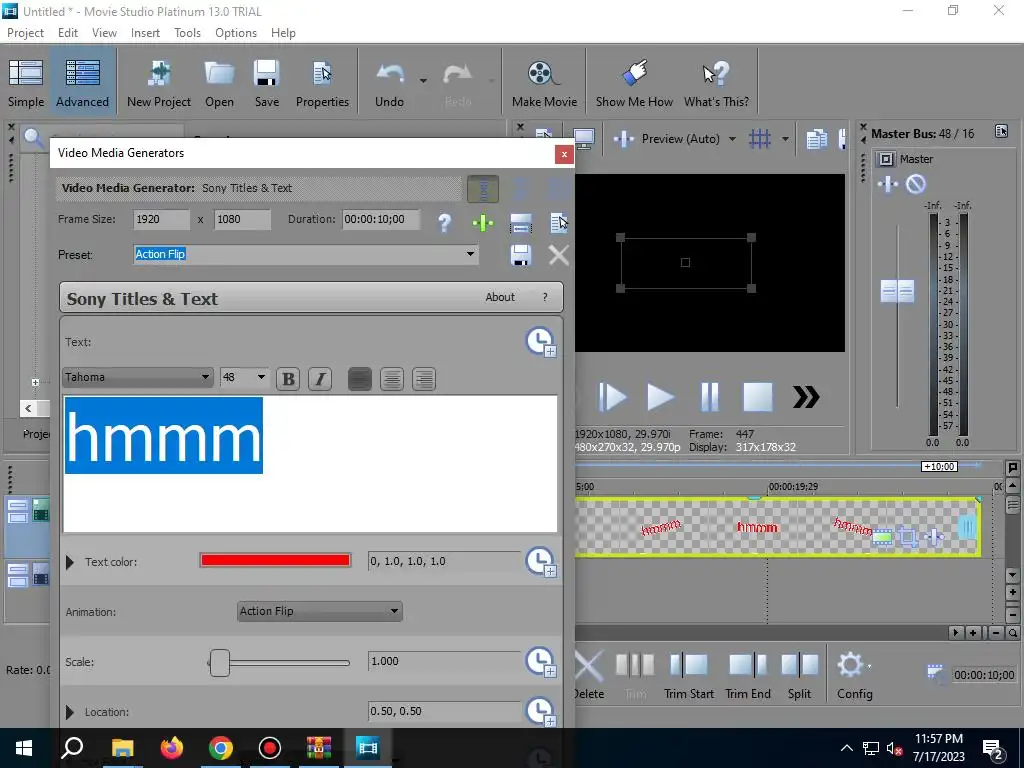Open the Insert menu
1024x768 pixels.
coord(145,33)
